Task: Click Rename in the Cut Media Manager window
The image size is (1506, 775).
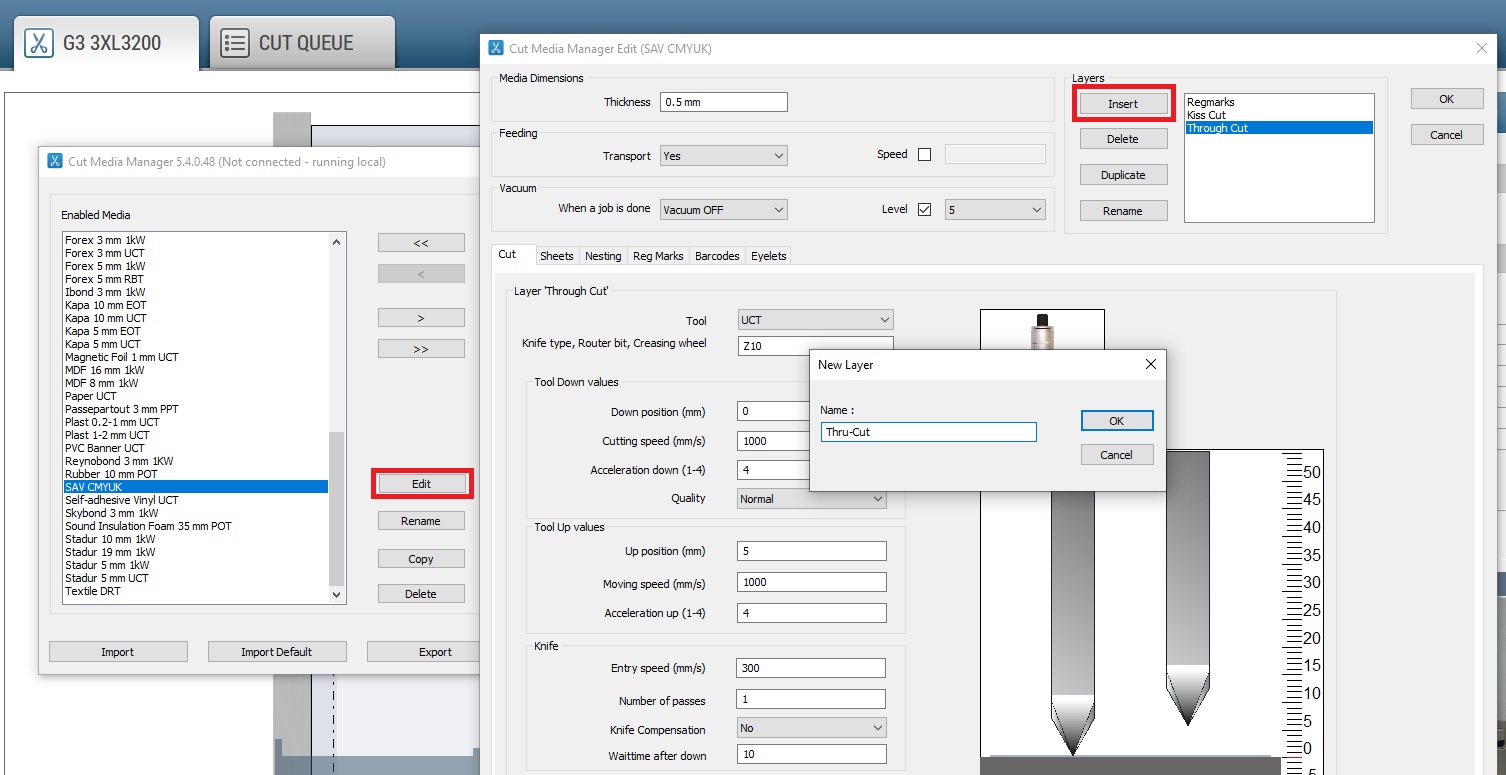Action: click(x=421, y=521)
